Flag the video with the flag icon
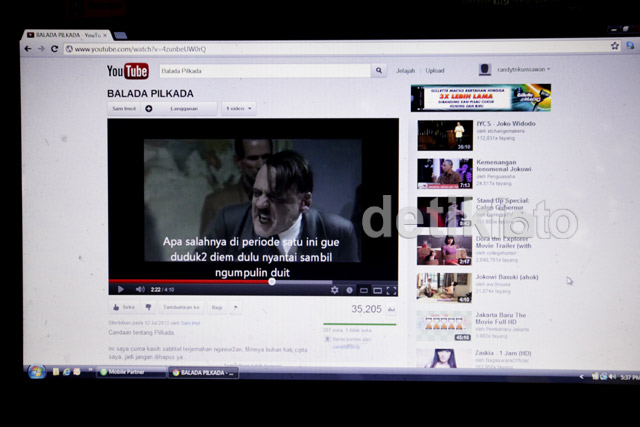 (236, 307)
